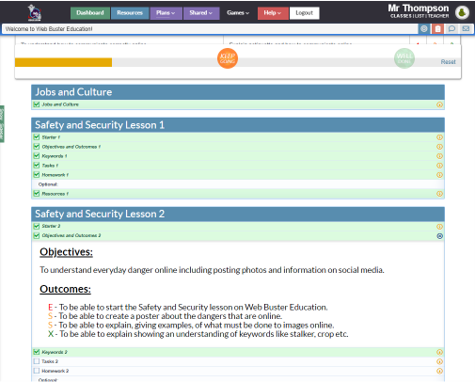Expand the Resources 1 row arrow
The height and width of the screenshot is (383, 475).
440,194
